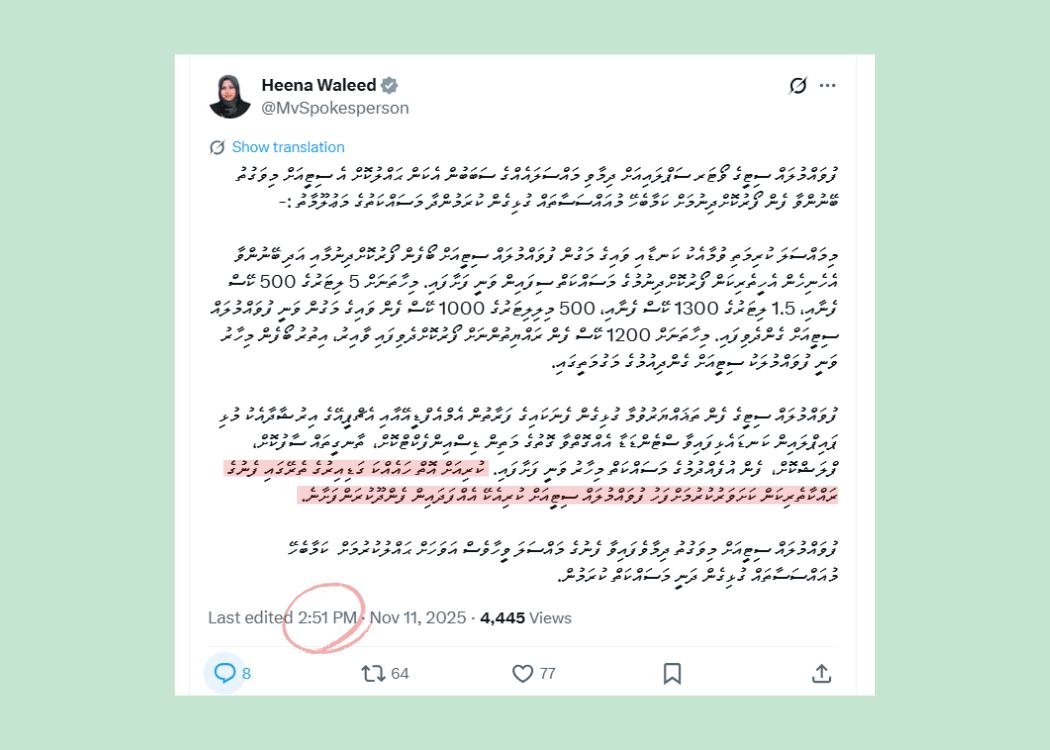The image size is (1050, 750).
Task: Click the Heena Waleed display name
Action: pos(319,85)
